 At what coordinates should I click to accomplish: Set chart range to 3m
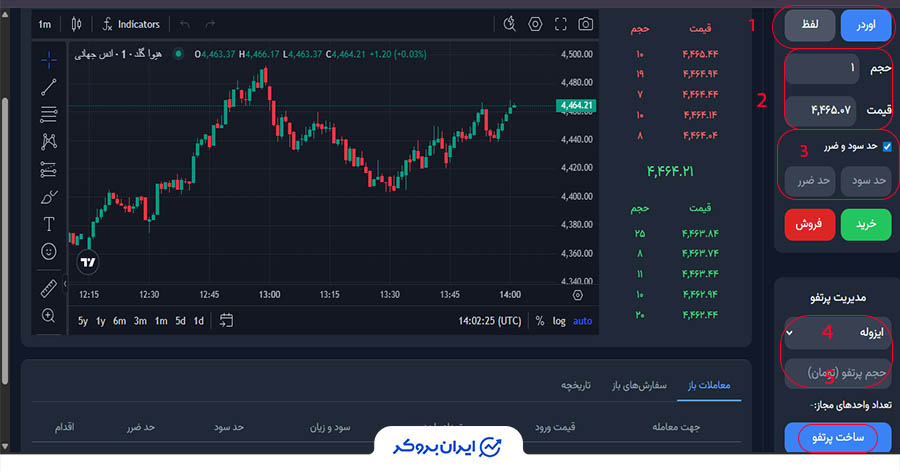pyautogui.click(x=140, y=321)
